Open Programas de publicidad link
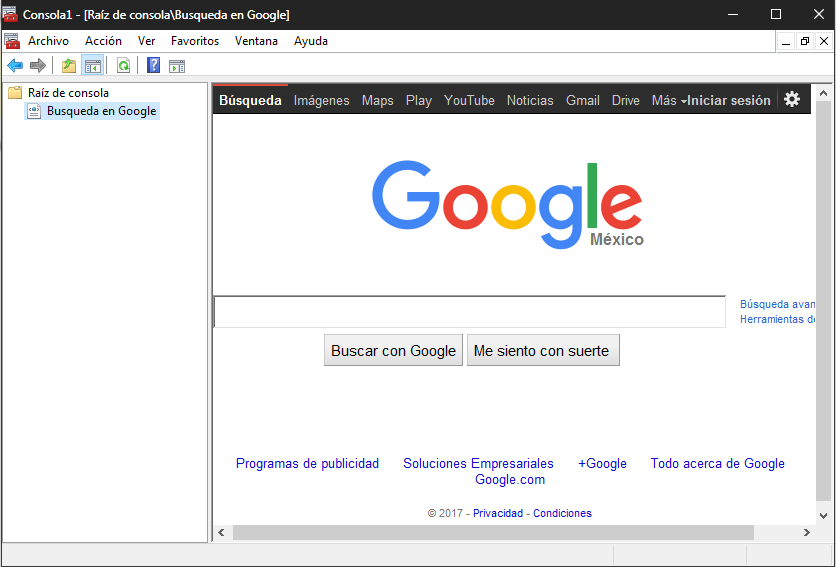836x567 pixels. click(307, 464)
